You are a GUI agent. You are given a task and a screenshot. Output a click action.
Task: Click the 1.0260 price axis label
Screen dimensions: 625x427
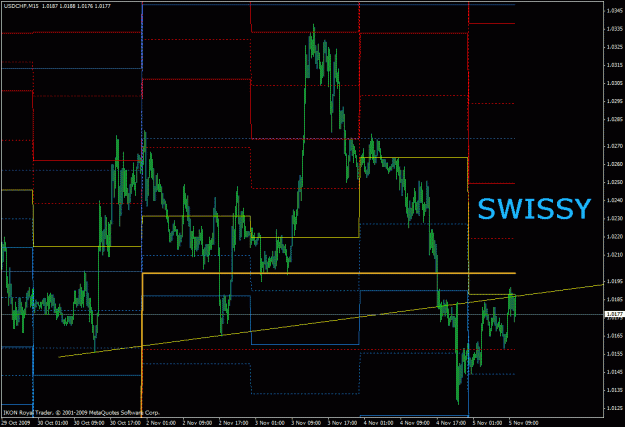point(615,164)
